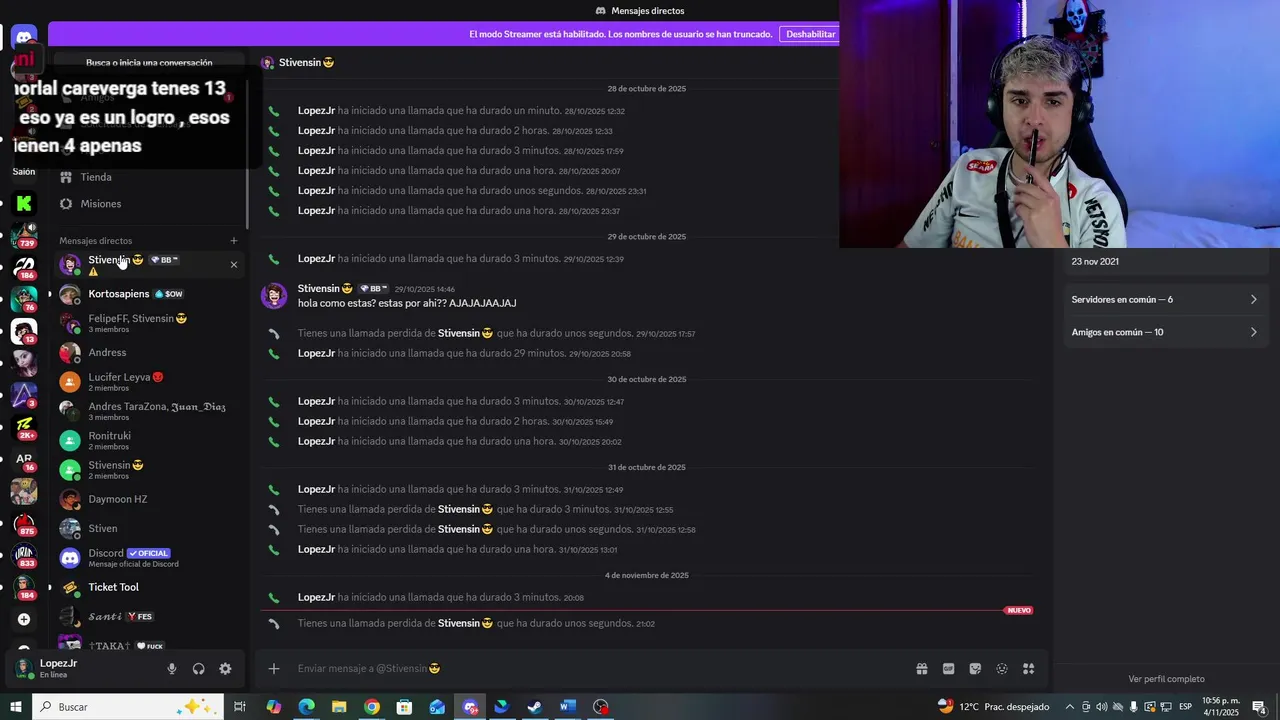Open Task View in taskbar
The image size is (1280, 720).
240,707
